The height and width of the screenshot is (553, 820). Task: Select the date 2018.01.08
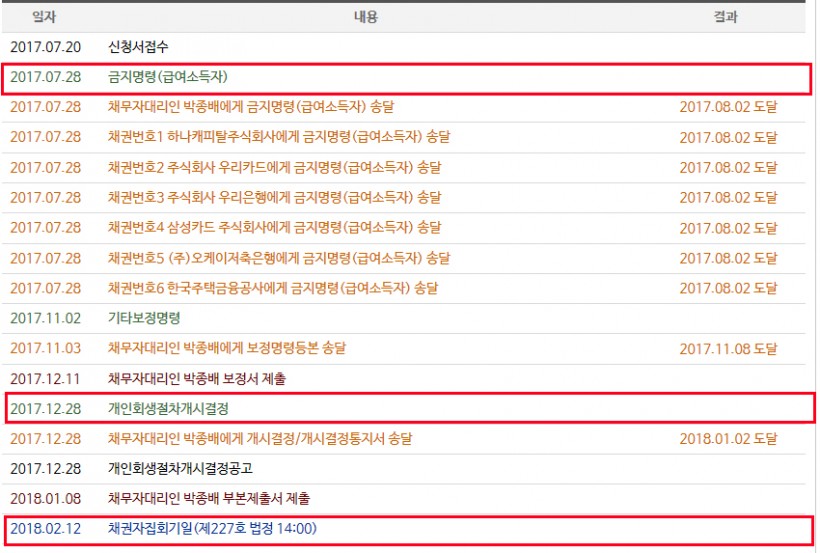pos(45,498)
